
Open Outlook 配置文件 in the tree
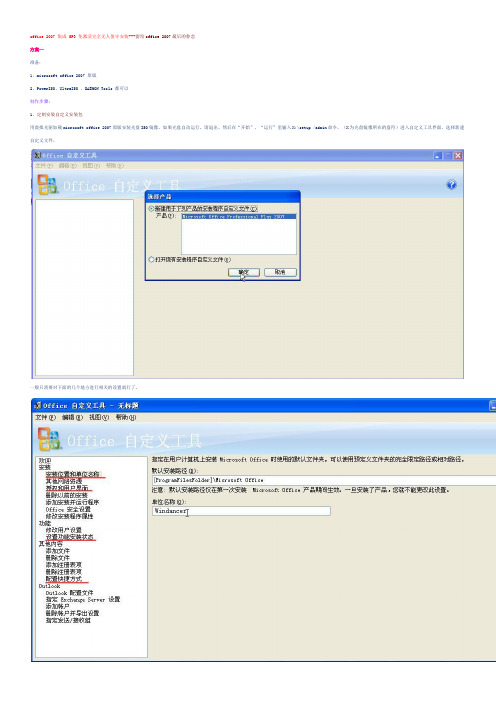(x=69, y=593)
